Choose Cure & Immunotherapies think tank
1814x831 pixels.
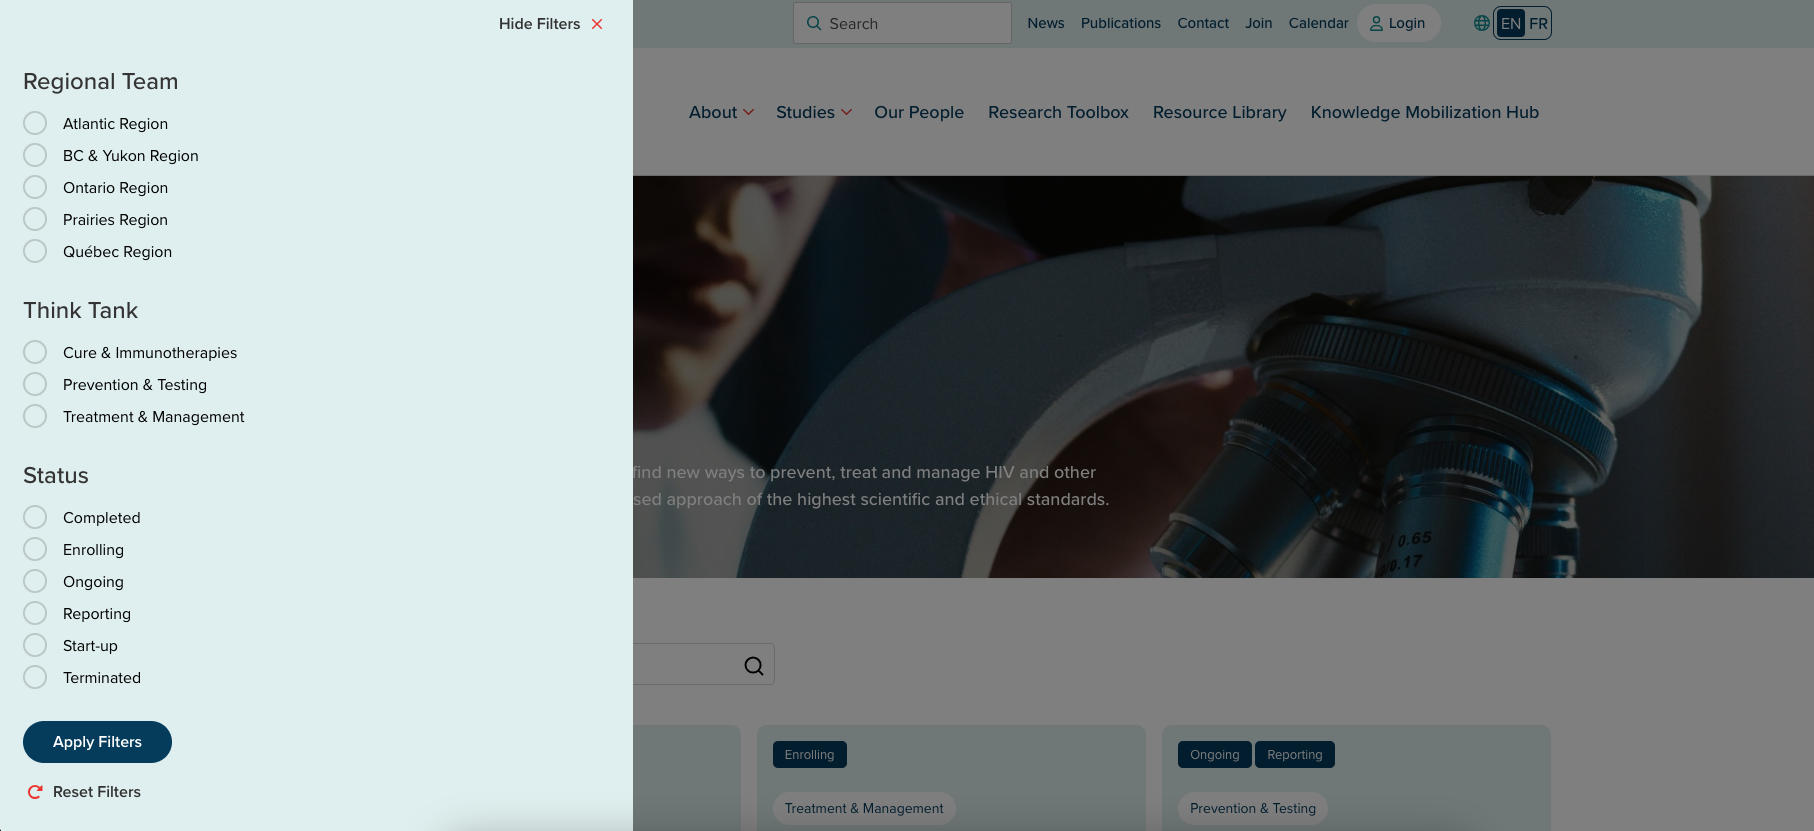(x=35, y=352)
